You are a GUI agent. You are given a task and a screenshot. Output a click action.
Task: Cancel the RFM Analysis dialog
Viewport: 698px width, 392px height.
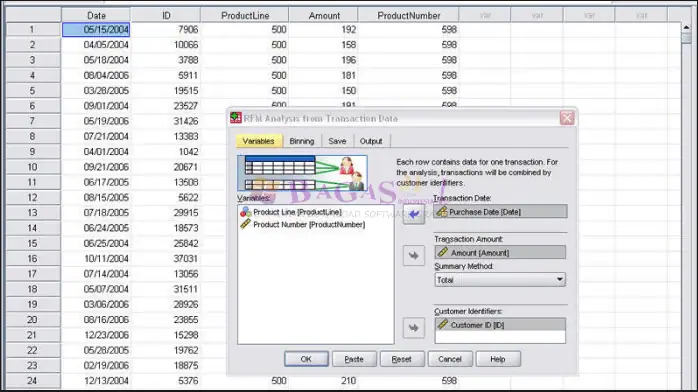click(450, 359)
